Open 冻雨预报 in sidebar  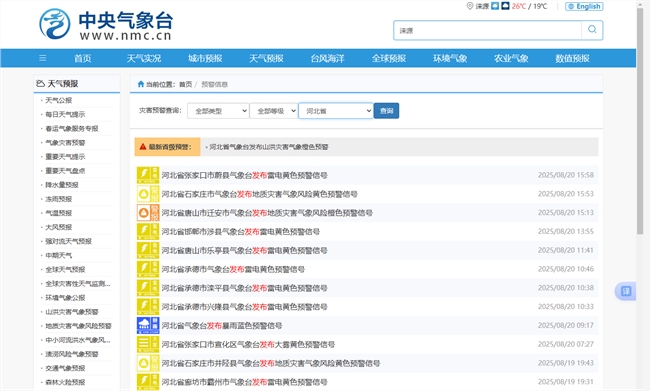[x=58, y=199]
